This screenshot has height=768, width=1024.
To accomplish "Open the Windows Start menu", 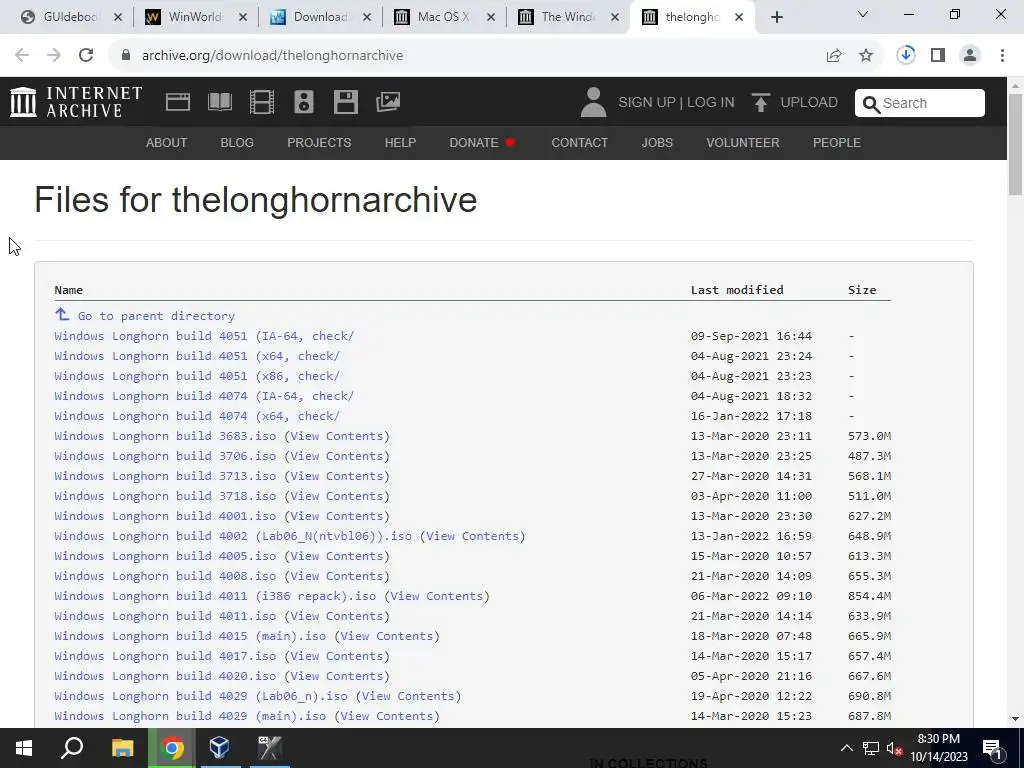I will (24, 748).
